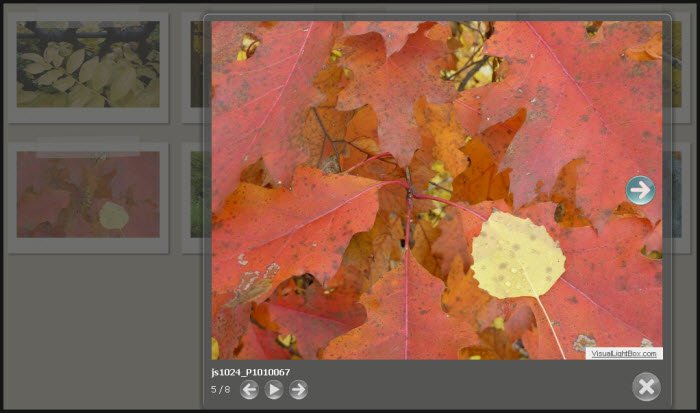700x413 pixels.
Task: Open the VisualLightBox.com link
Action: (624, 354)
